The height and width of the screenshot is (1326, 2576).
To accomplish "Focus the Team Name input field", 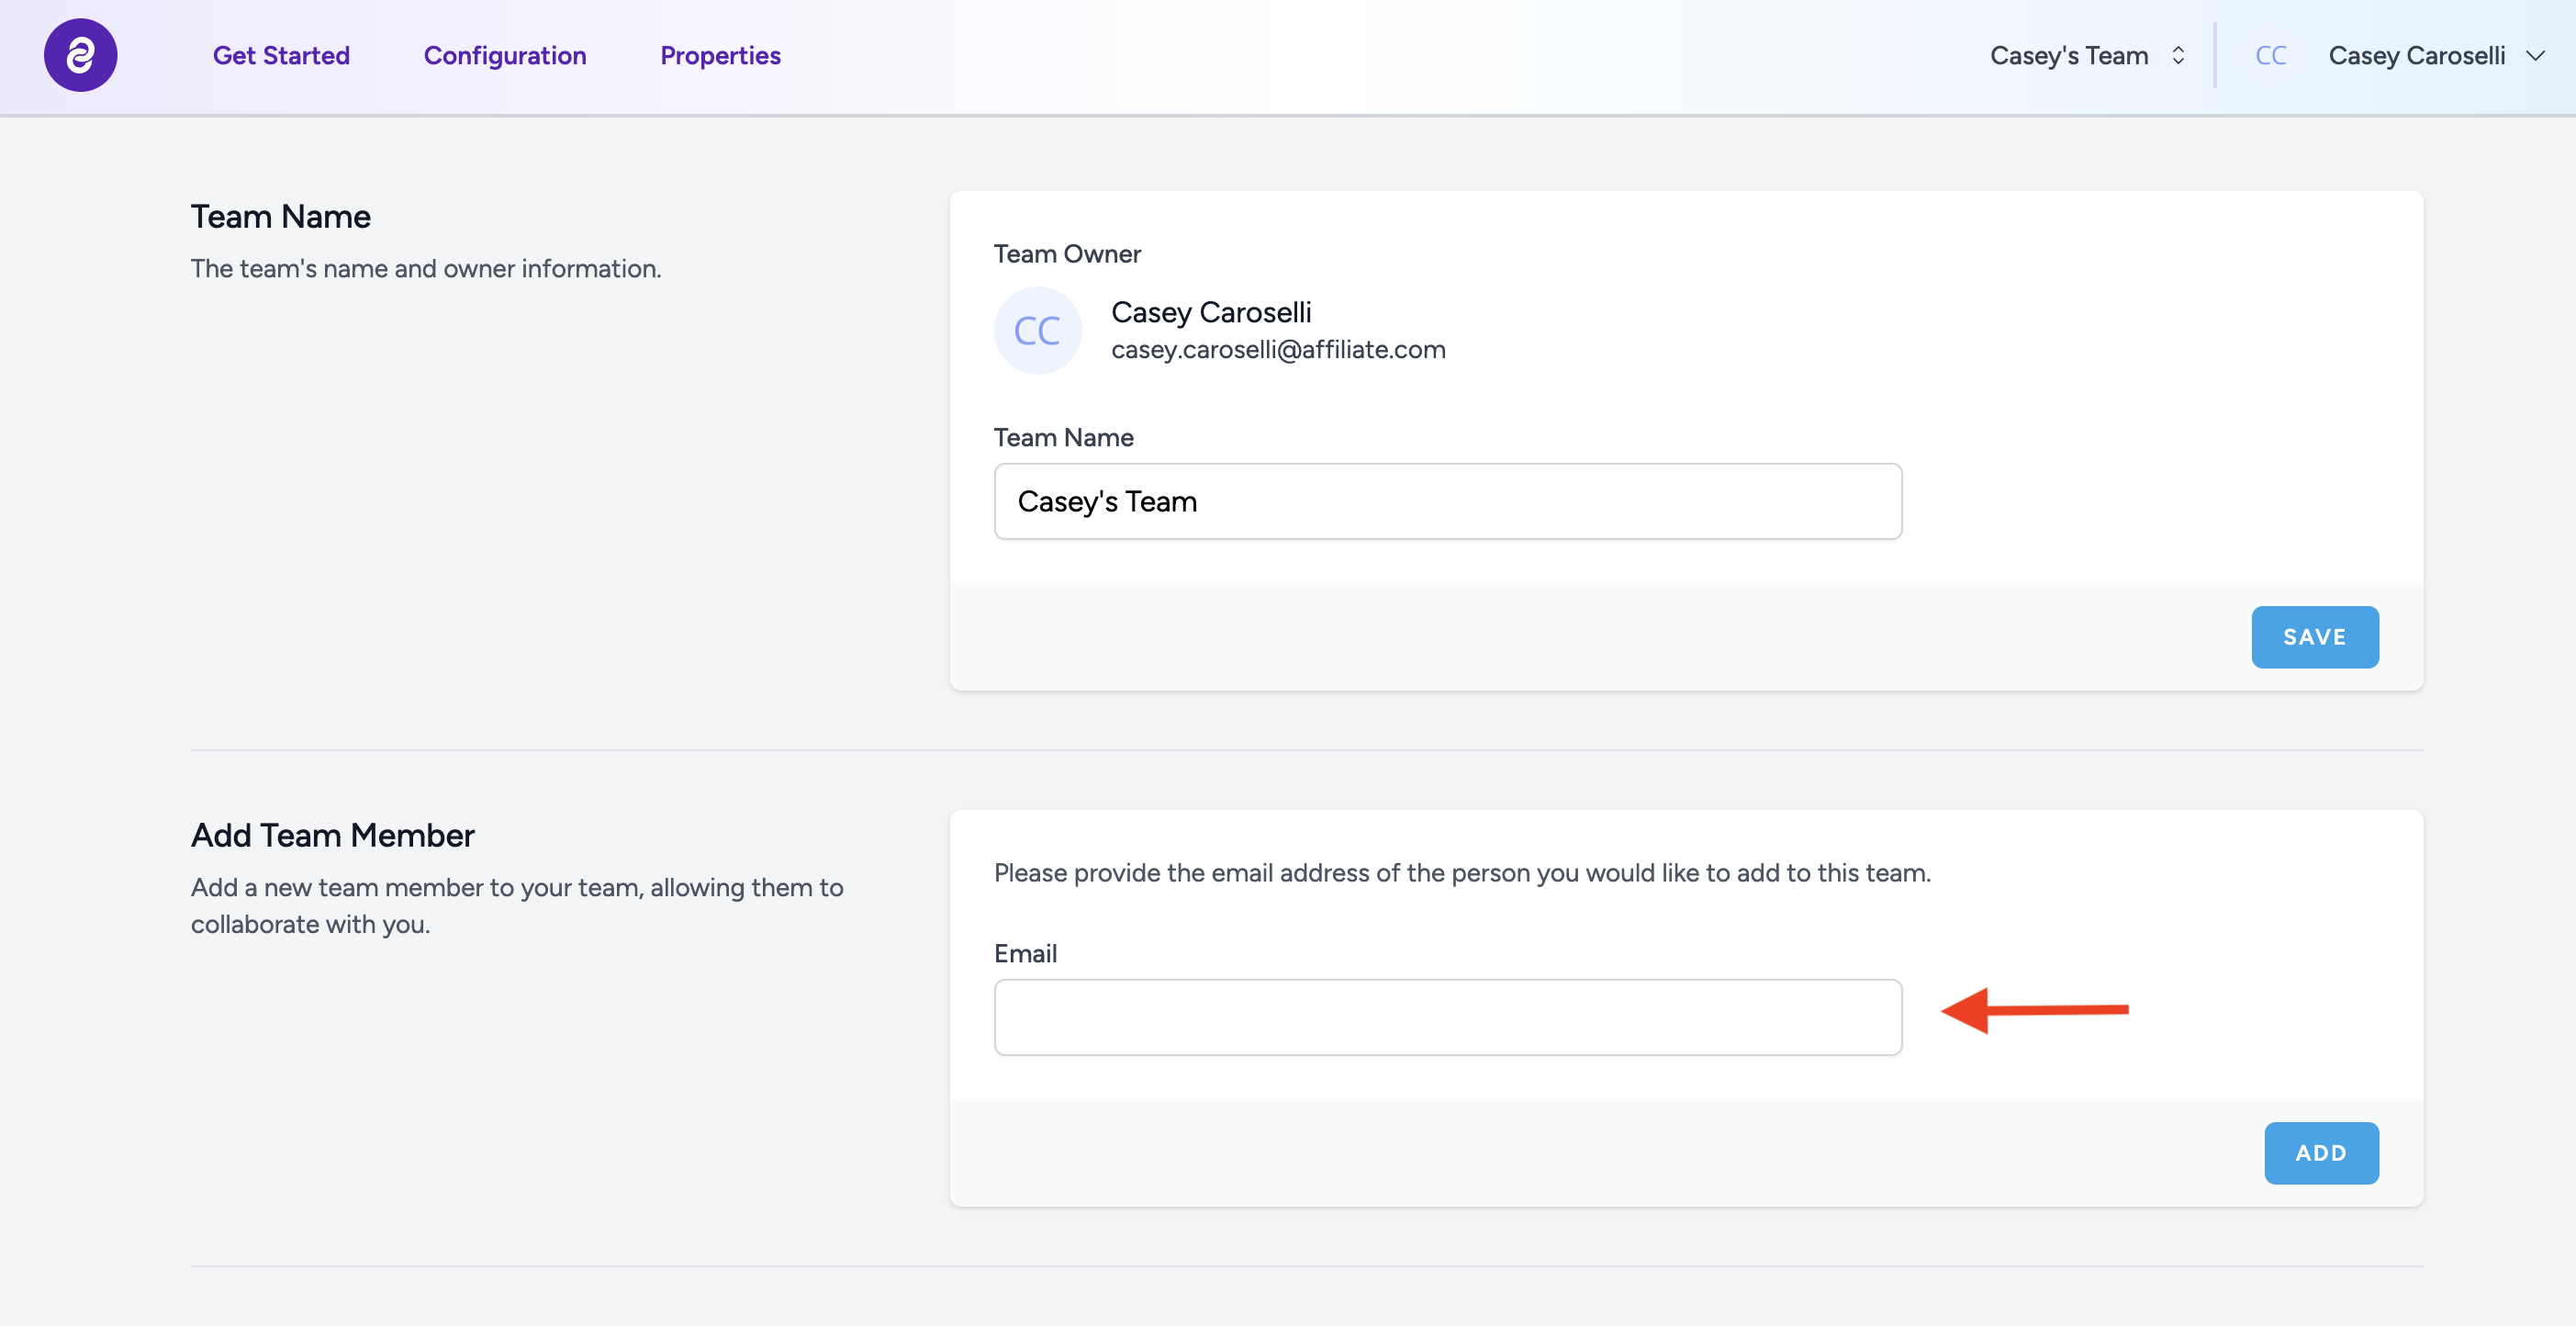I will point(1447,501).
